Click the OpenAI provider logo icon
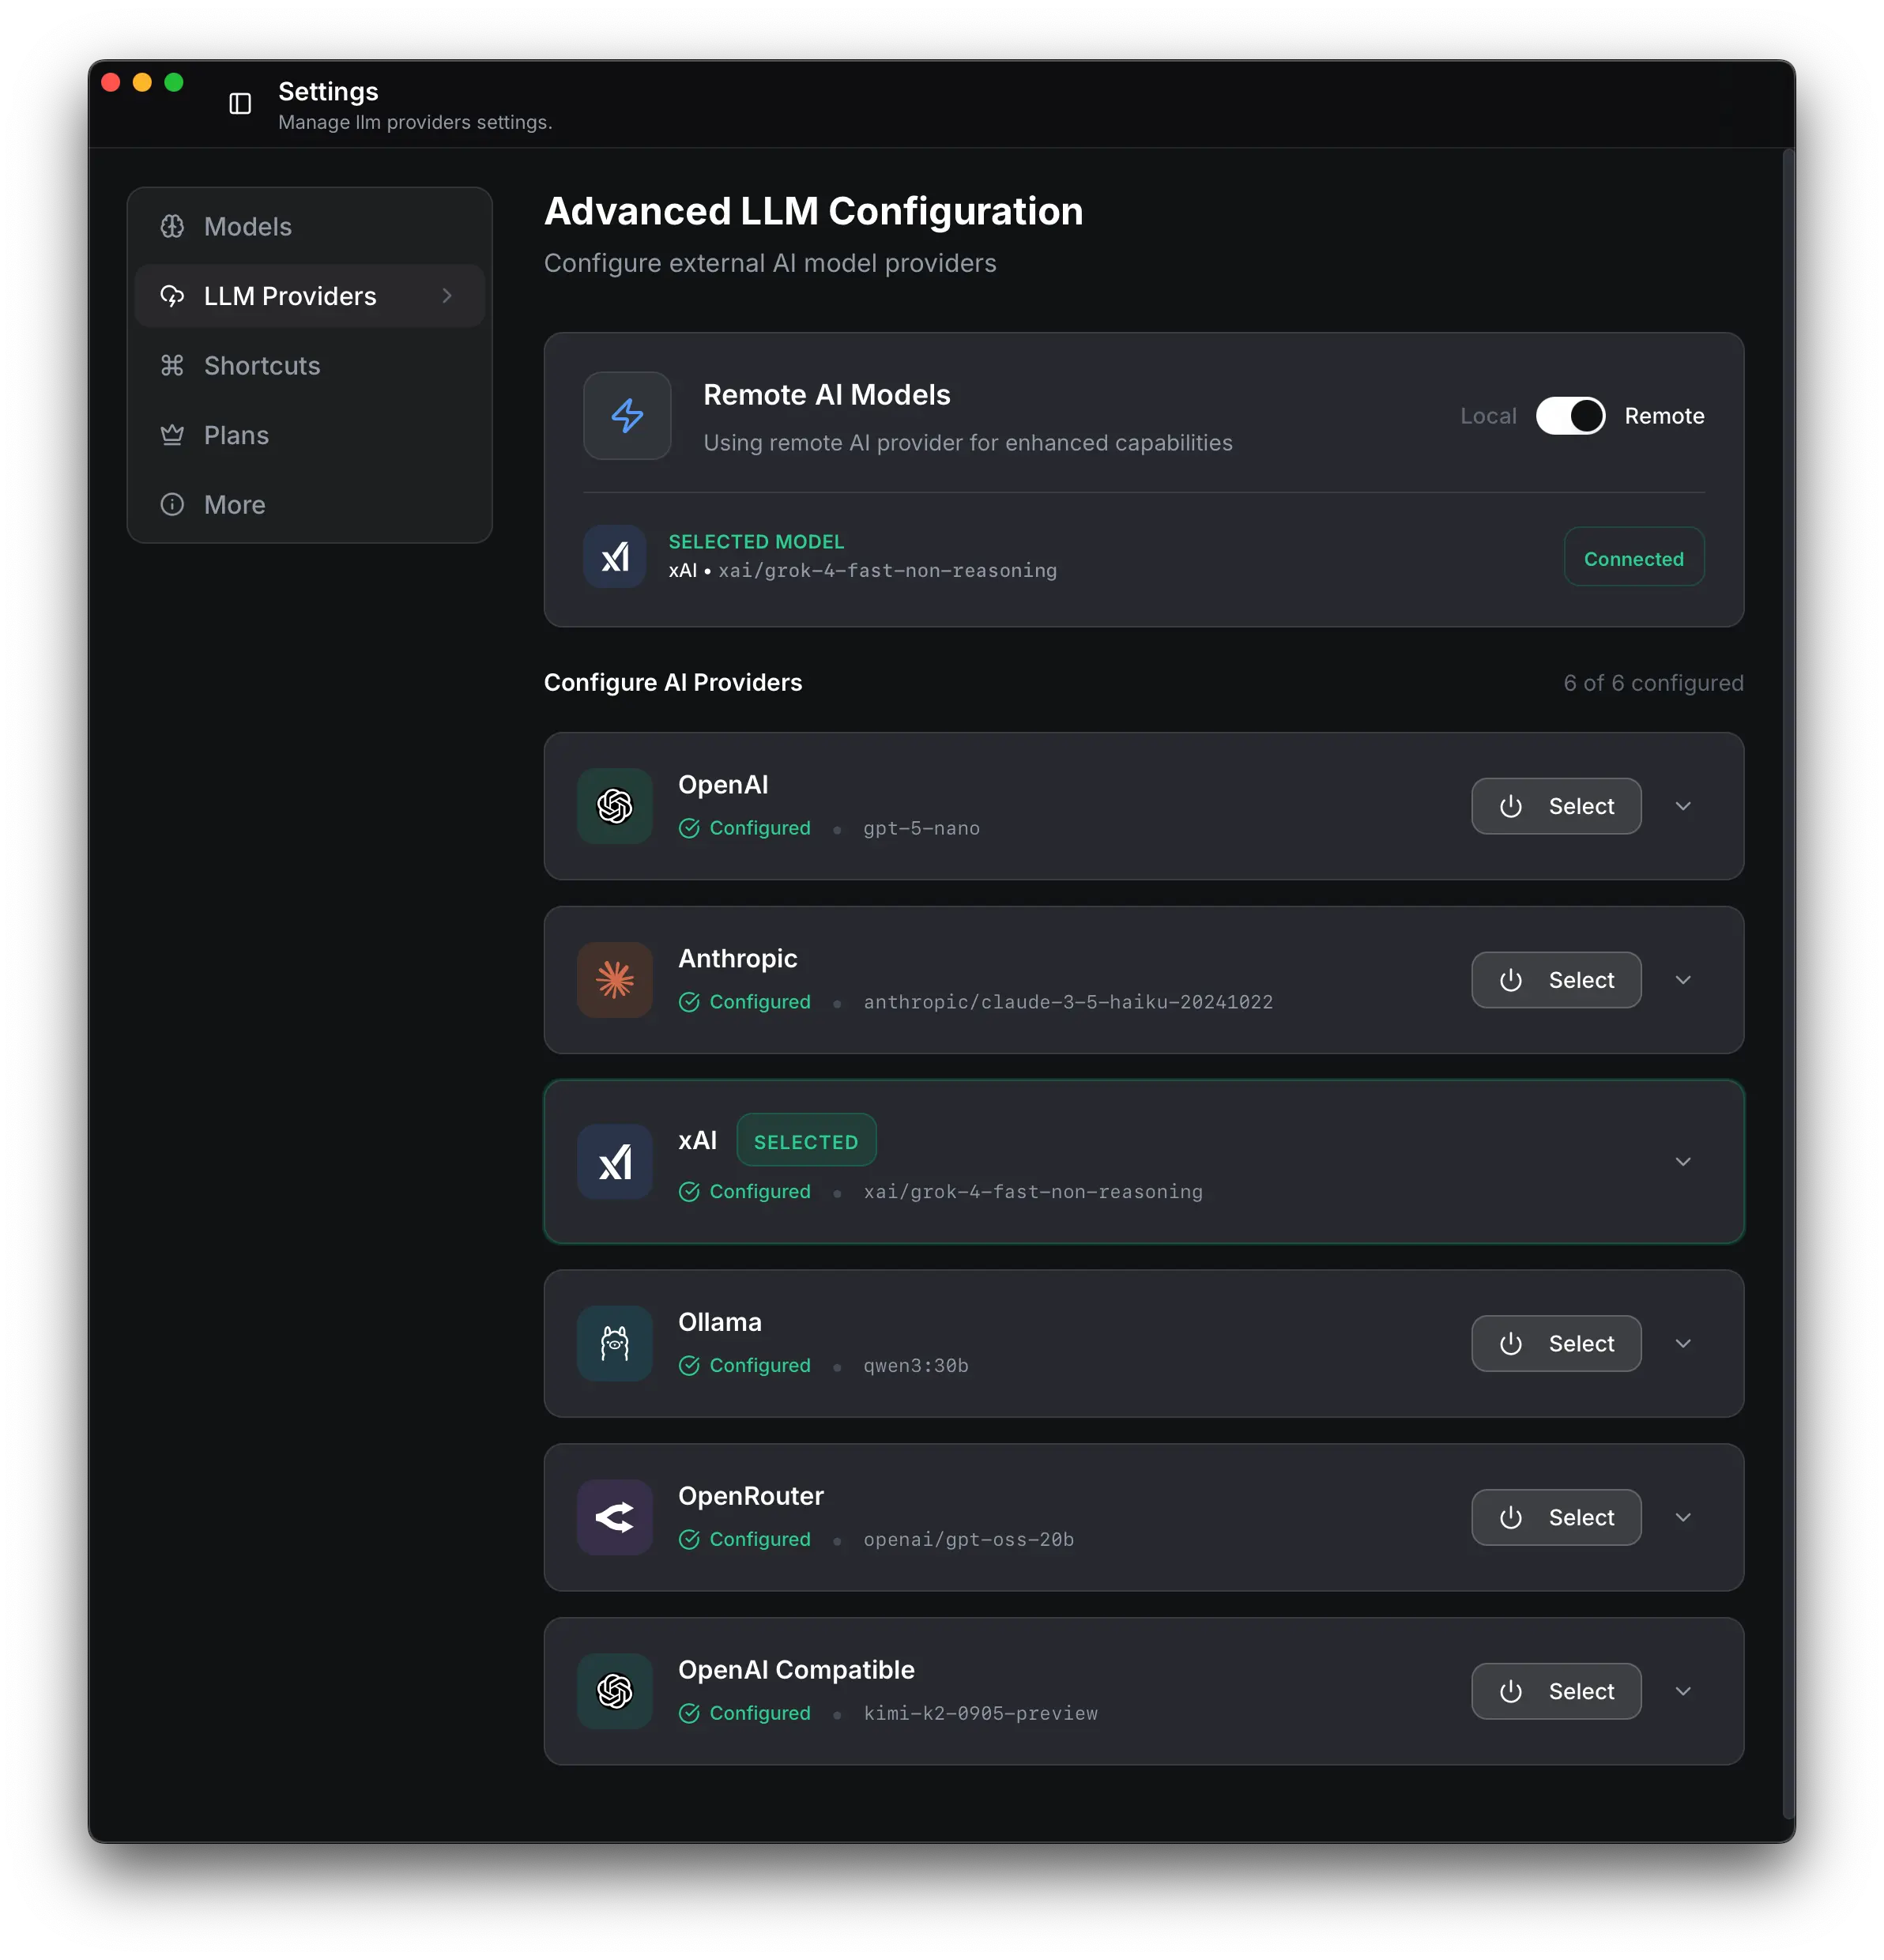This screenshot has width=1884, height=1960. click(x=615, y=806)
